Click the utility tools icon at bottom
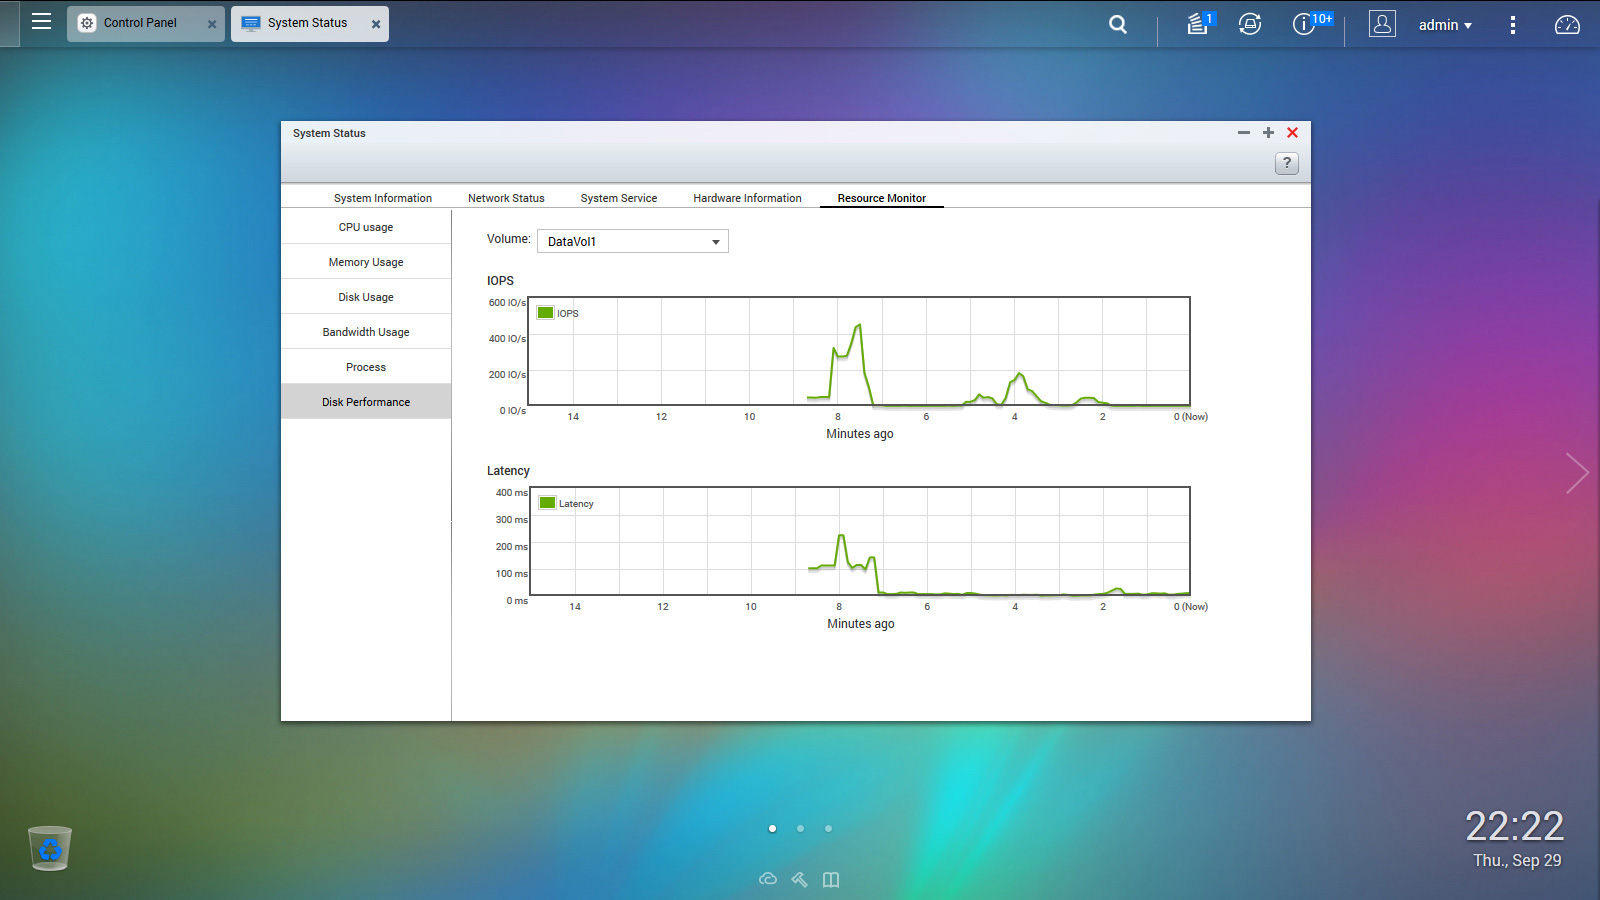Viewport: 1600px width, 900px height. coord(799,879)
